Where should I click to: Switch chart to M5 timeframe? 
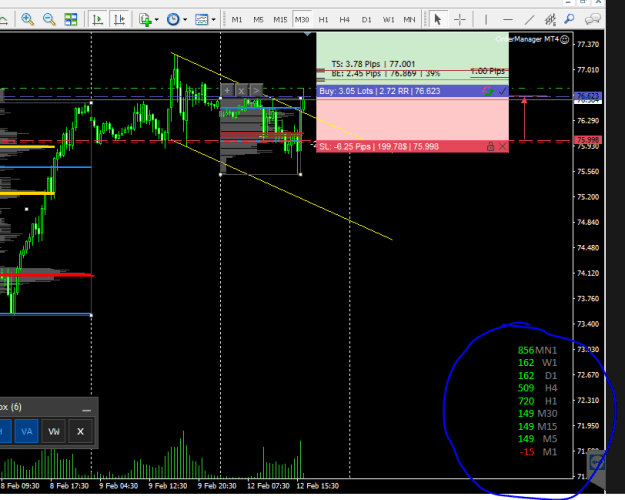tap(258, 20)
